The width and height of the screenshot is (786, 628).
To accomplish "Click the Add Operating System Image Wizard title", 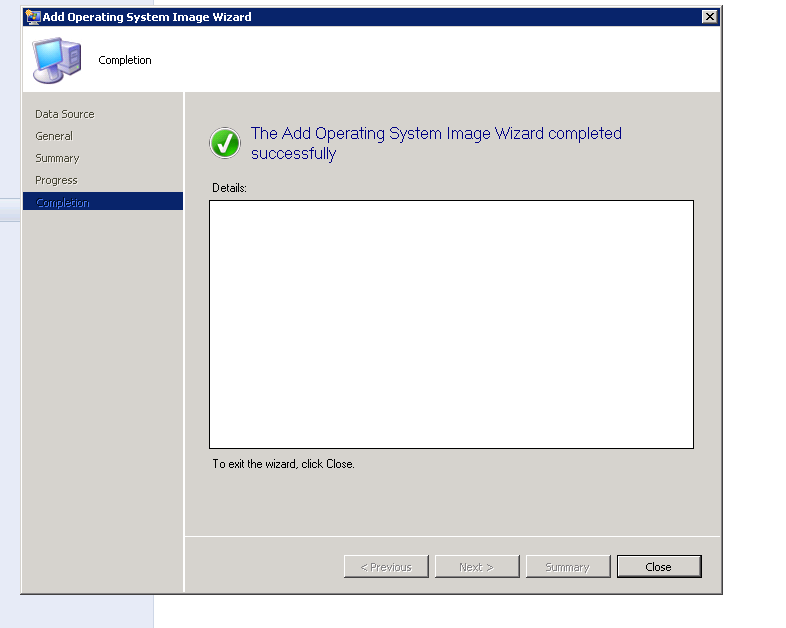I will [x=147, y=17].
